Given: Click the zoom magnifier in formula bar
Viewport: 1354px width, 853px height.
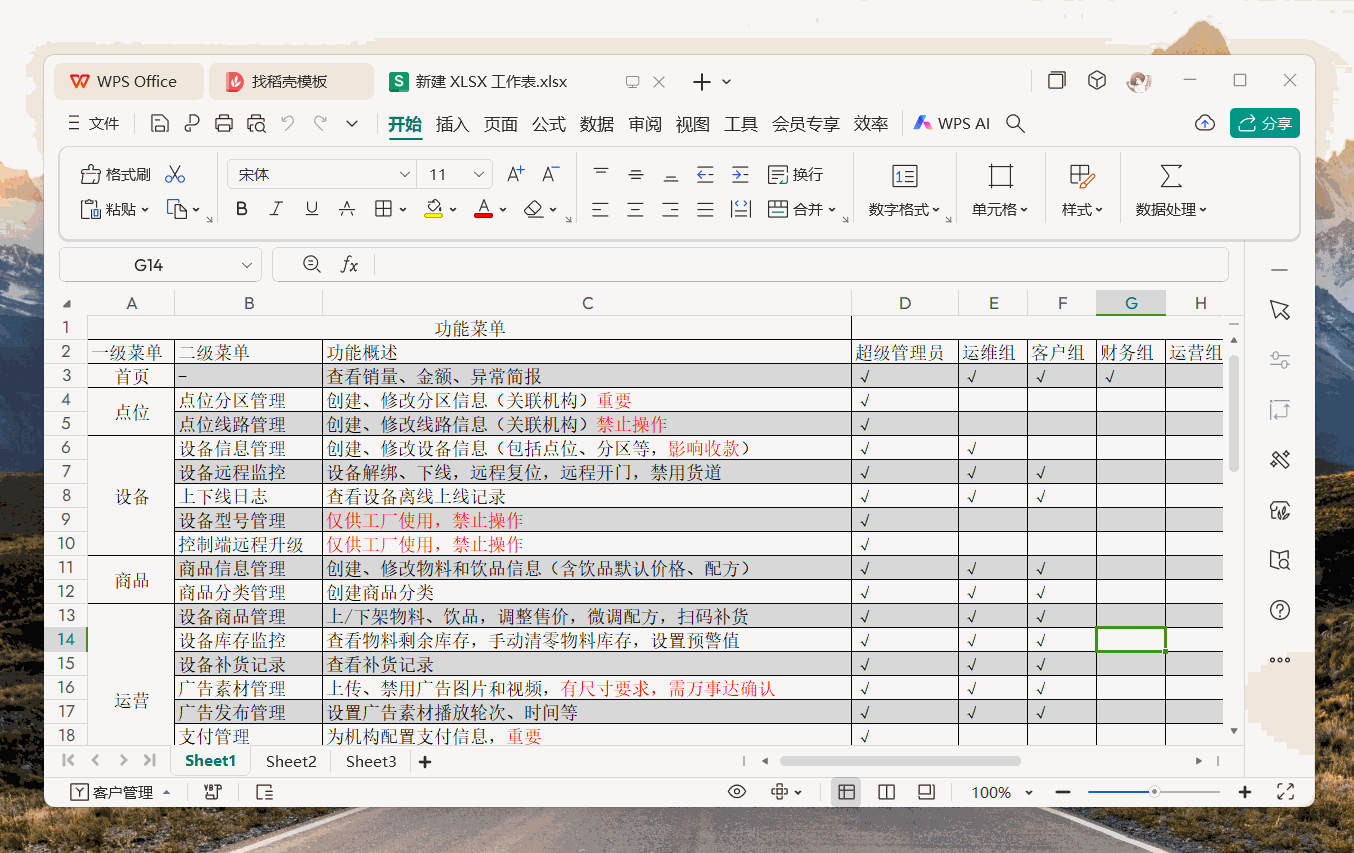Looking at the screenshot, I should (312, 264).
